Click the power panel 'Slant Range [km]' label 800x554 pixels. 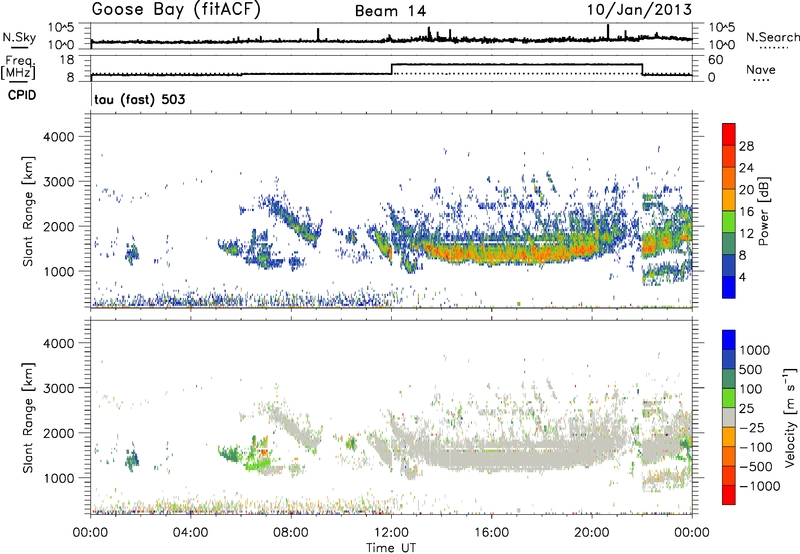pyautogui.click(x=28, y=211)
